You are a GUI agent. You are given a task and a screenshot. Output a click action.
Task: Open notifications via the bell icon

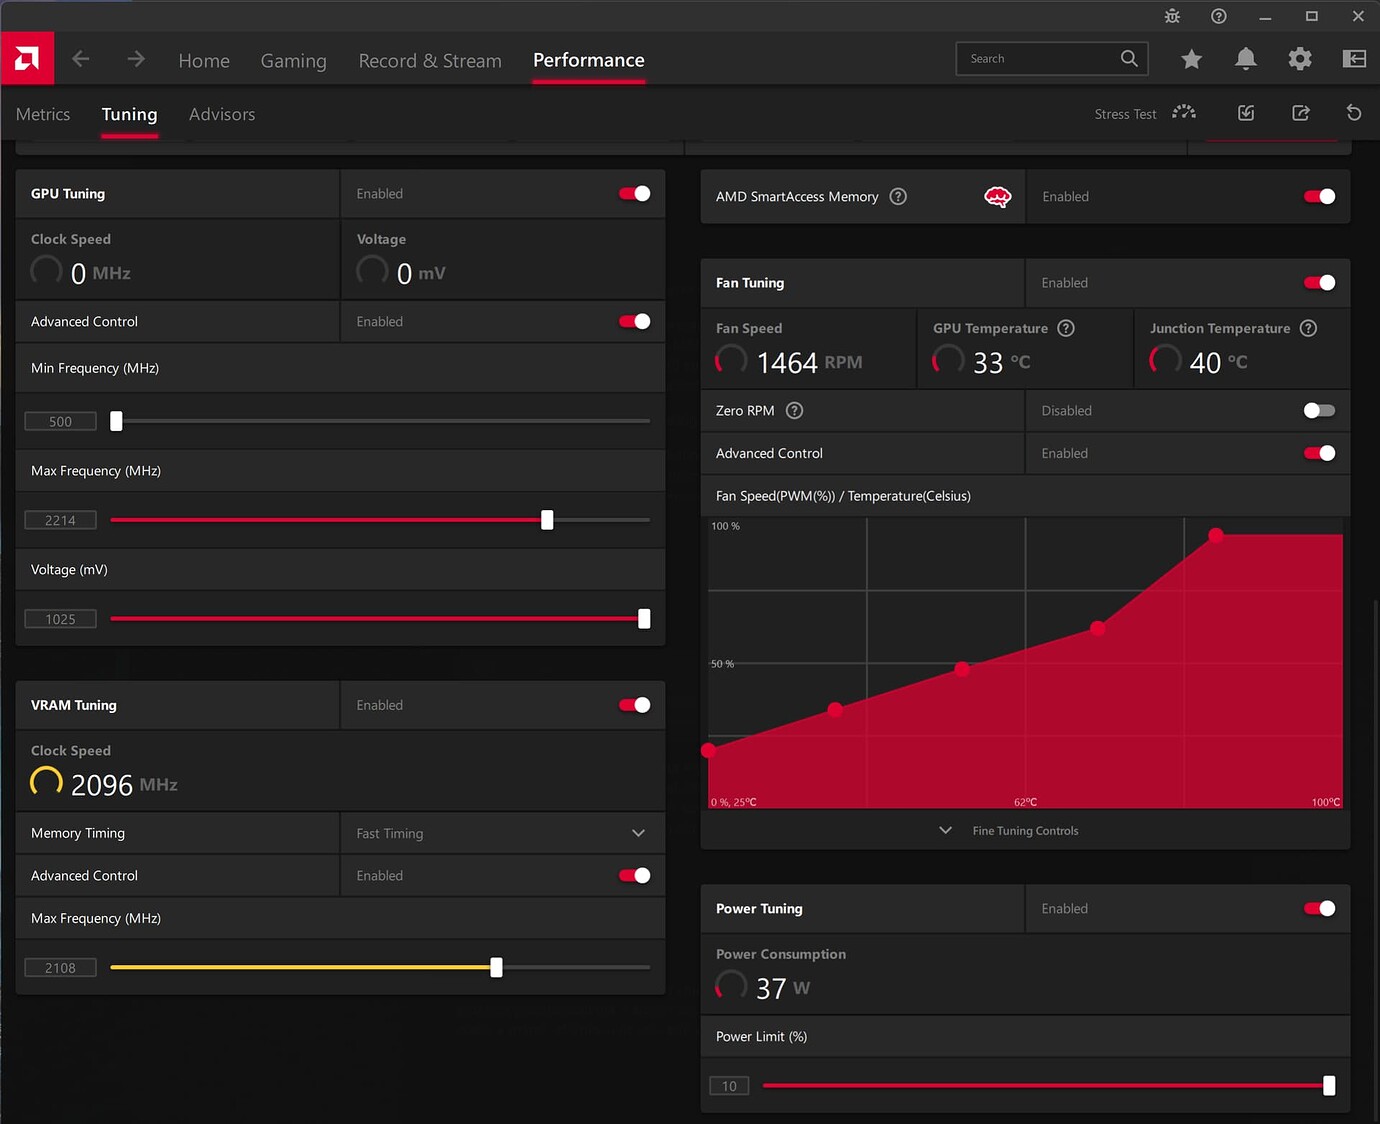1245,59
